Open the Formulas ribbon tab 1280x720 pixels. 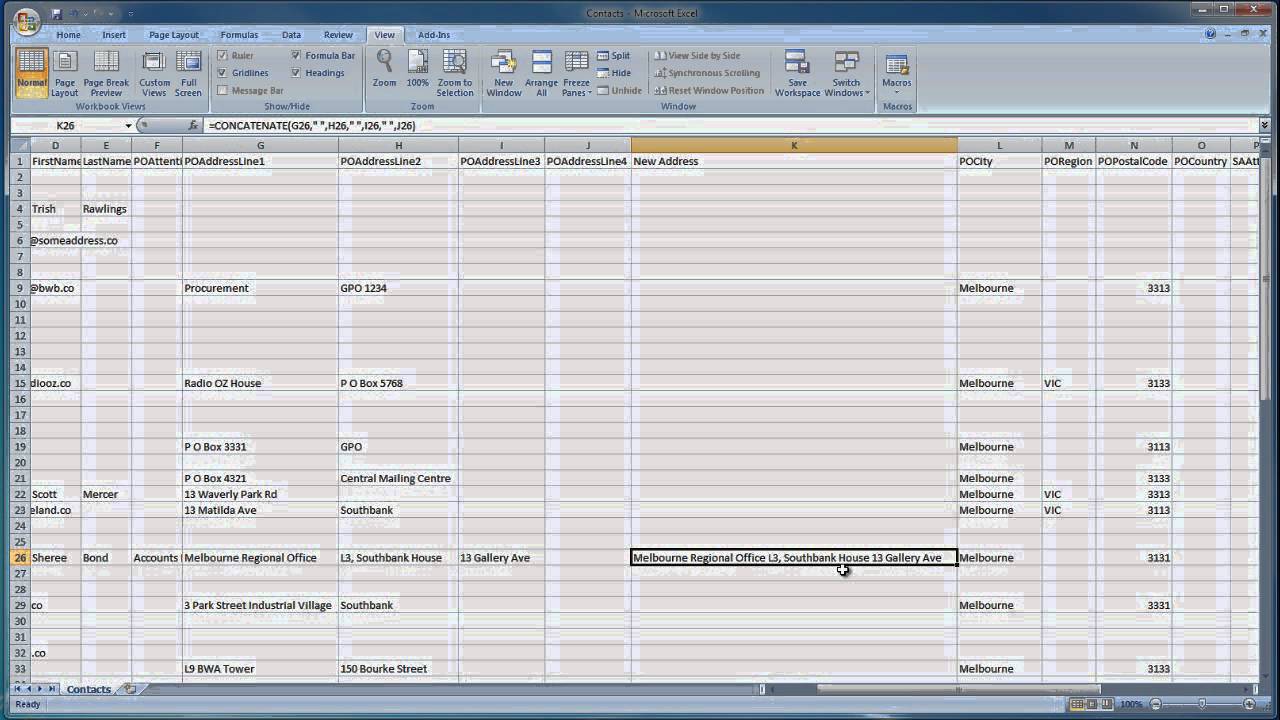239,35
